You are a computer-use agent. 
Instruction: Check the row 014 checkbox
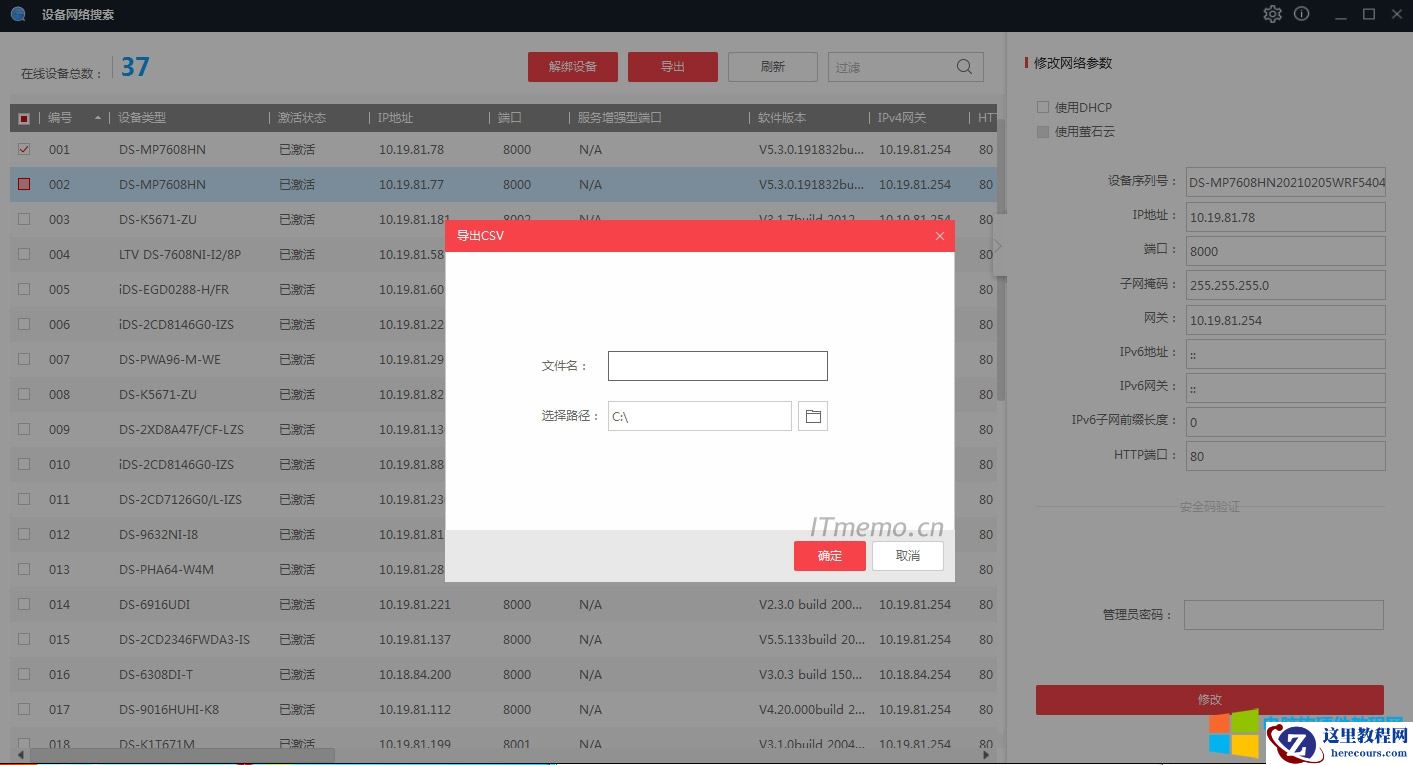(x=24, y=604)
